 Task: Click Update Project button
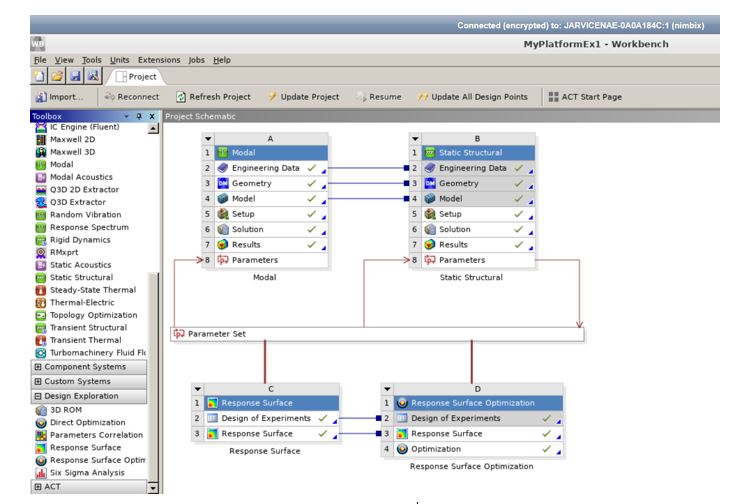(x=304, y=97)
